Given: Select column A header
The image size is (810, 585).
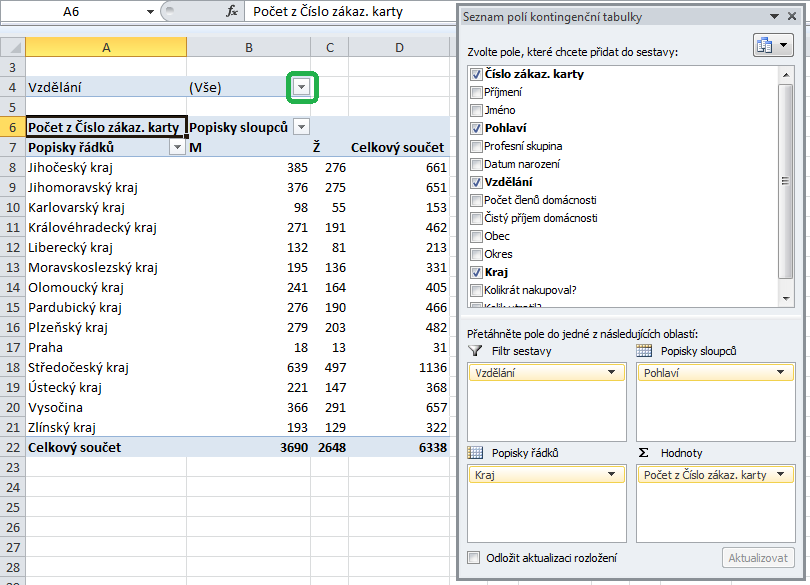Looking at the screenshot, I should coord(106,48).
